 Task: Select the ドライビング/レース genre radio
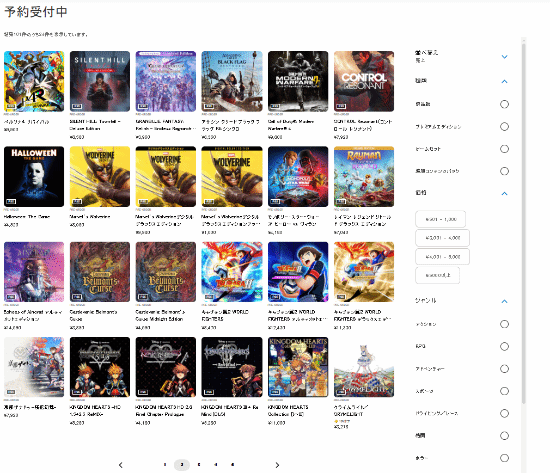[504, 413]
